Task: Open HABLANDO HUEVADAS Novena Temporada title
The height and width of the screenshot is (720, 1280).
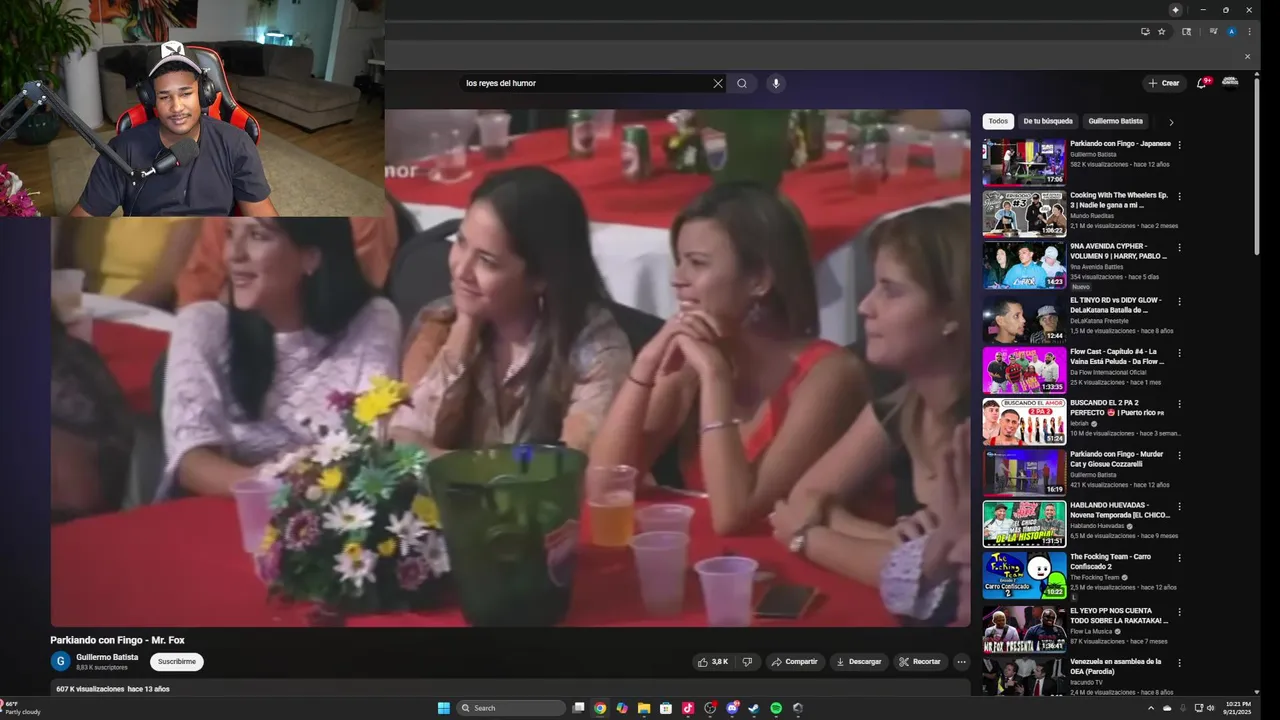Action: point(1119,510)
